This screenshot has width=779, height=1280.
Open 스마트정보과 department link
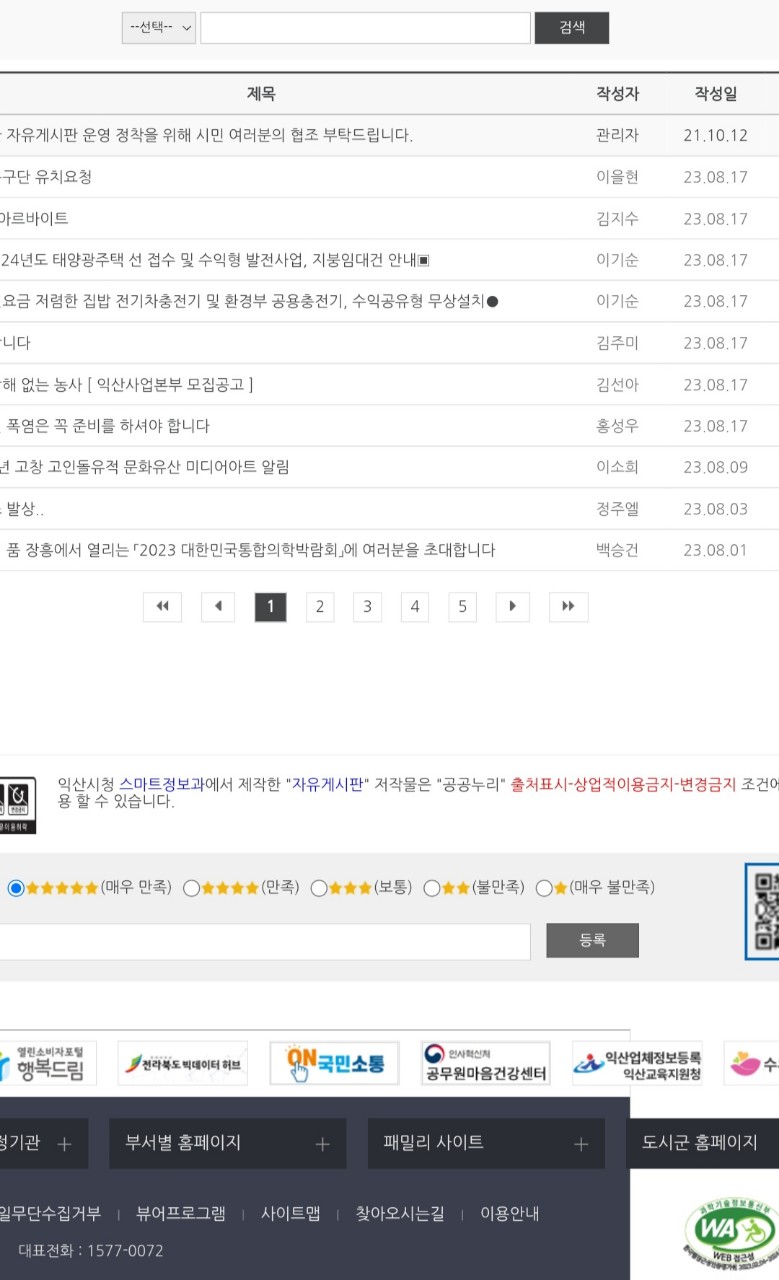[162, 785]
